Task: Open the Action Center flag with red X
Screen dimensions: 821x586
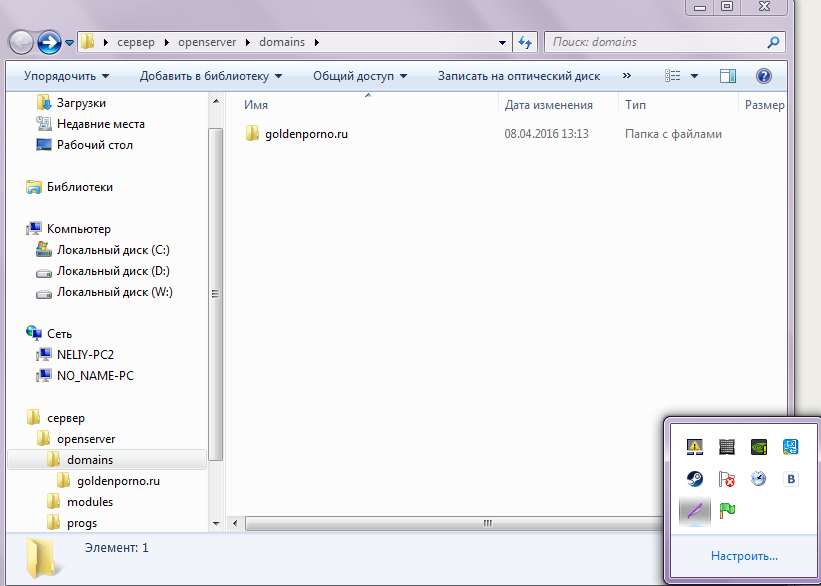Action: [x=727, y=479]
